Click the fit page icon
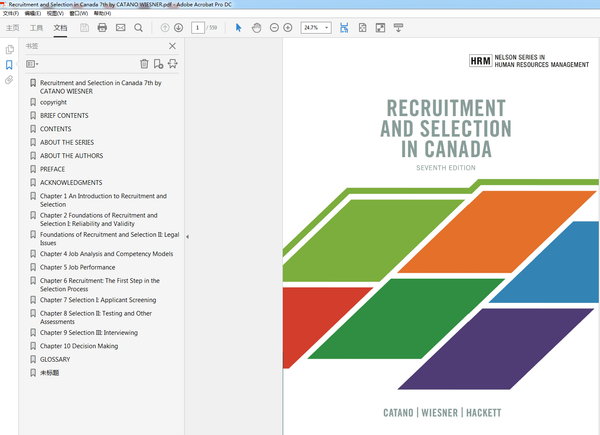Viewport: 600px width, 435px height. tap(362, 28)
